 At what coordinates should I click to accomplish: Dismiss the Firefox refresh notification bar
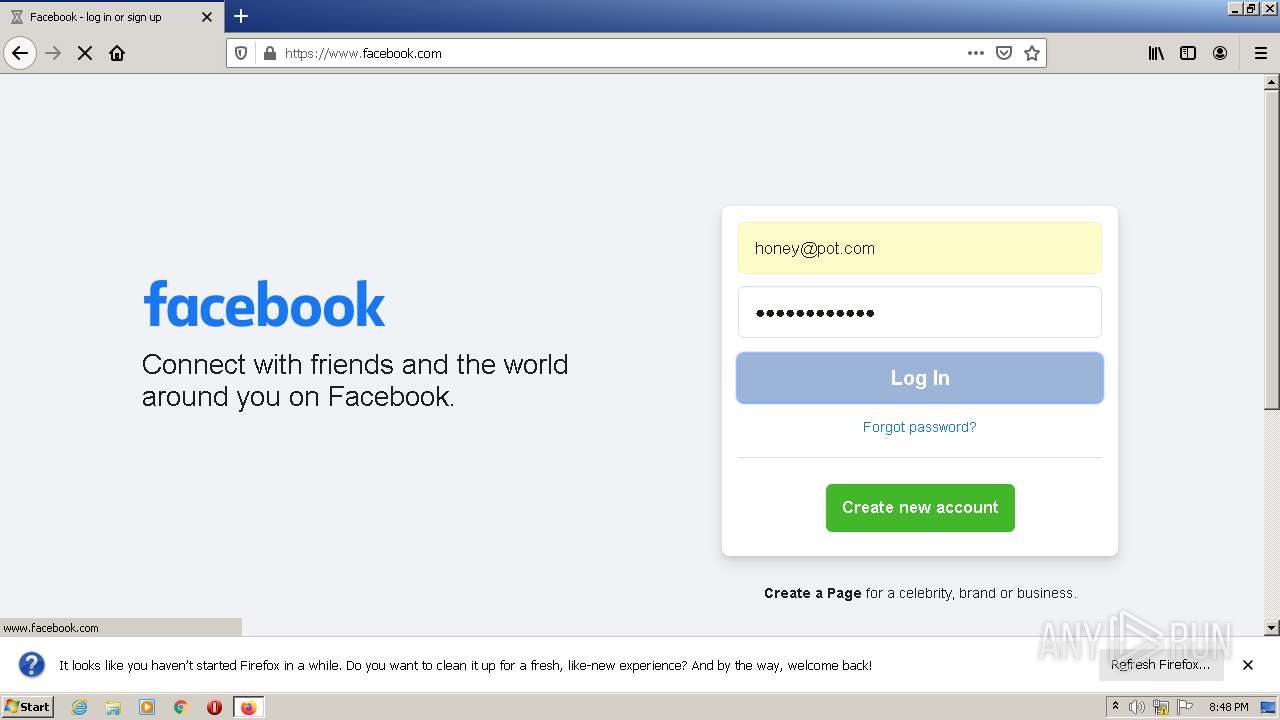click(1248, 665)
